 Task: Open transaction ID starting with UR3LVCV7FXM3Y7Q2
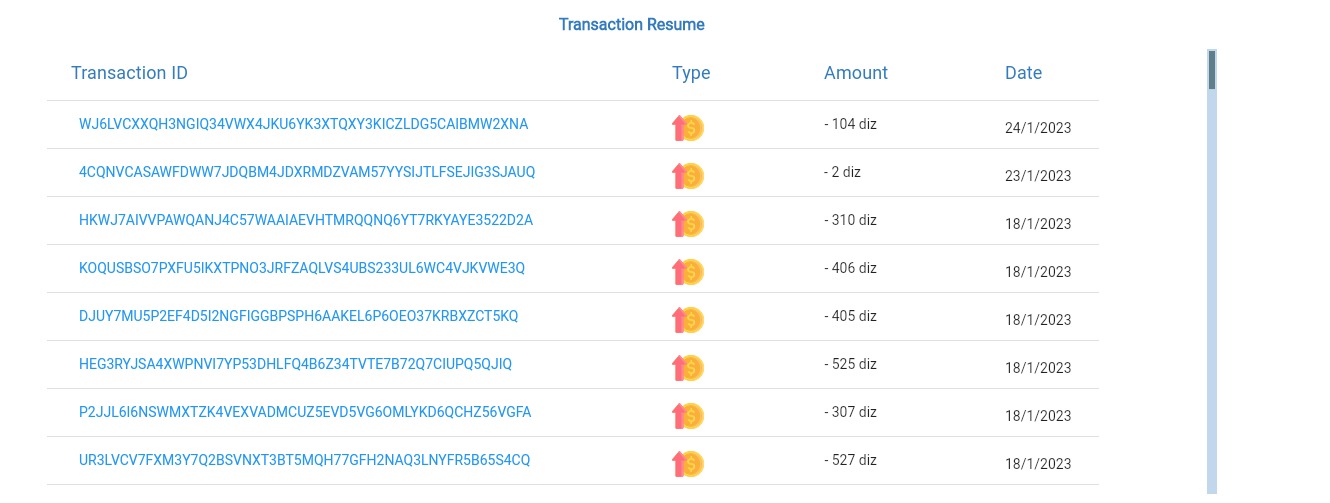(304, 460)
